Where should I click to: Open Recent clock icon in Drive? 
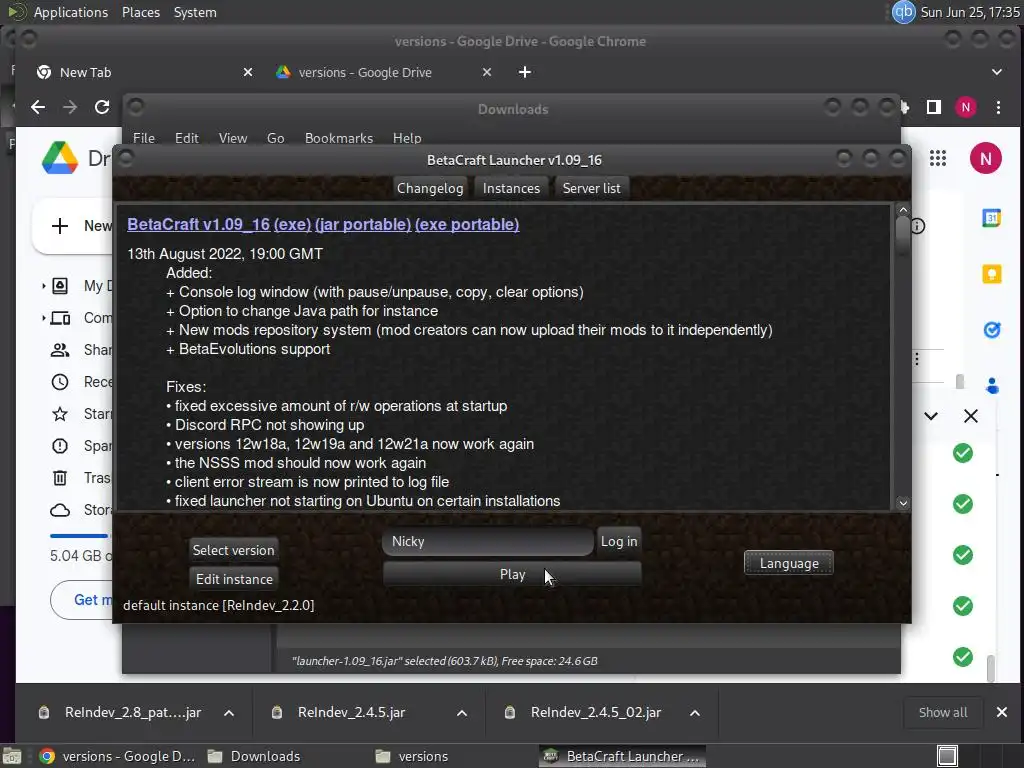(x=60, y=382)
